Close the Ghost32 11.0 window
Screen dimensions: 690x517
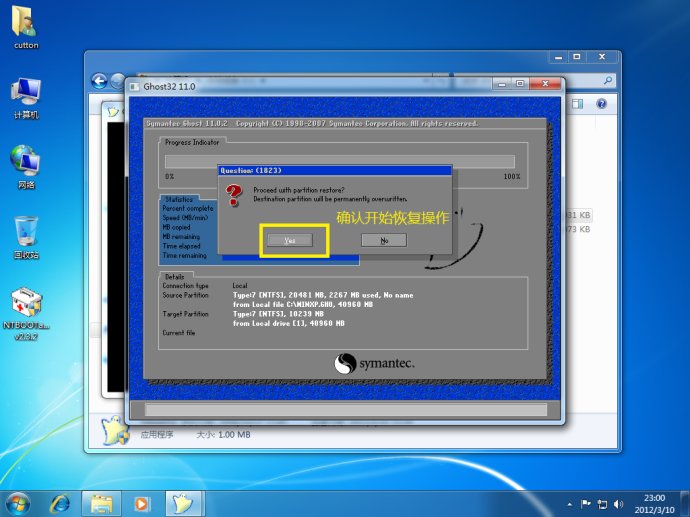pos(546,84)
